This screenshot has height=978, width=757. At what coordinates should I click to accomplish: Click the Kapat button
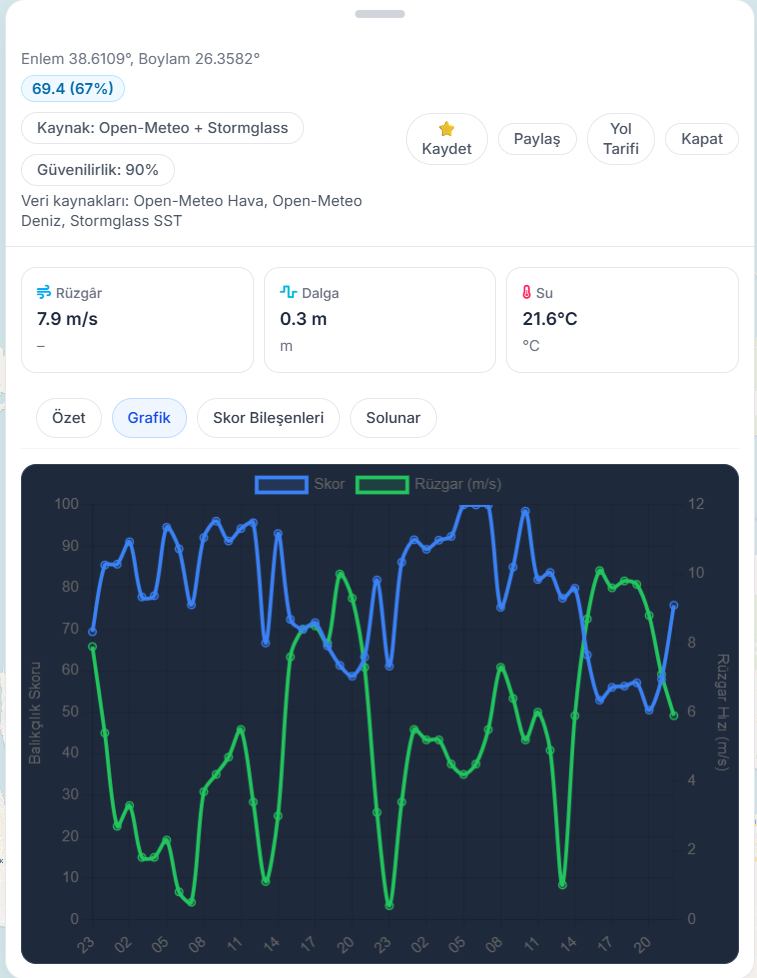coord(701,138)
